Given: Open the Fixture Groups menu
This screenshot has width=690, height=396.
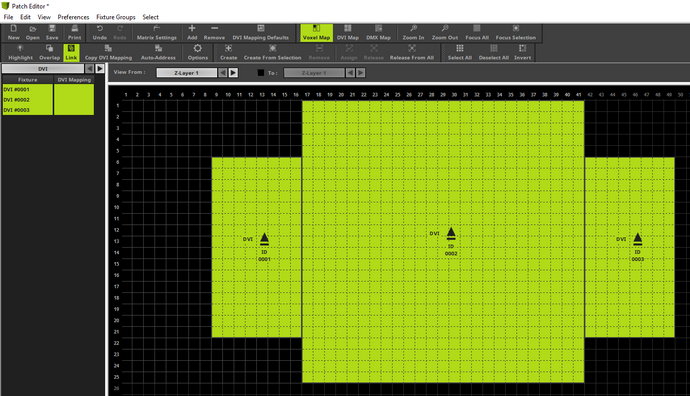Looking at the screenshot, I should (x=116, y=17).
